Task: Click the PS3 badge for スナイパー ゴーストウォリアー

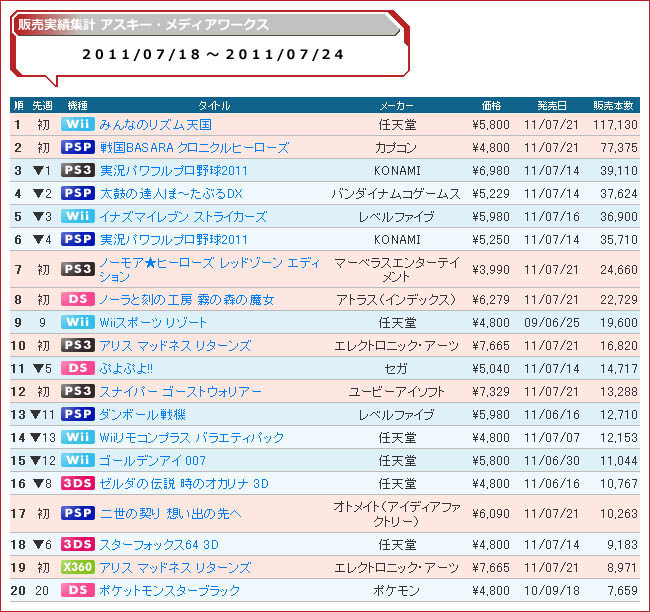Action: [x=78, y=391]
